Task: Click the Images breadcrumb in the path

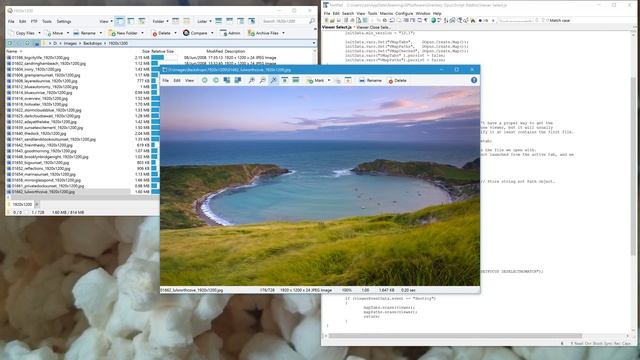Action: tap(70, 43)
